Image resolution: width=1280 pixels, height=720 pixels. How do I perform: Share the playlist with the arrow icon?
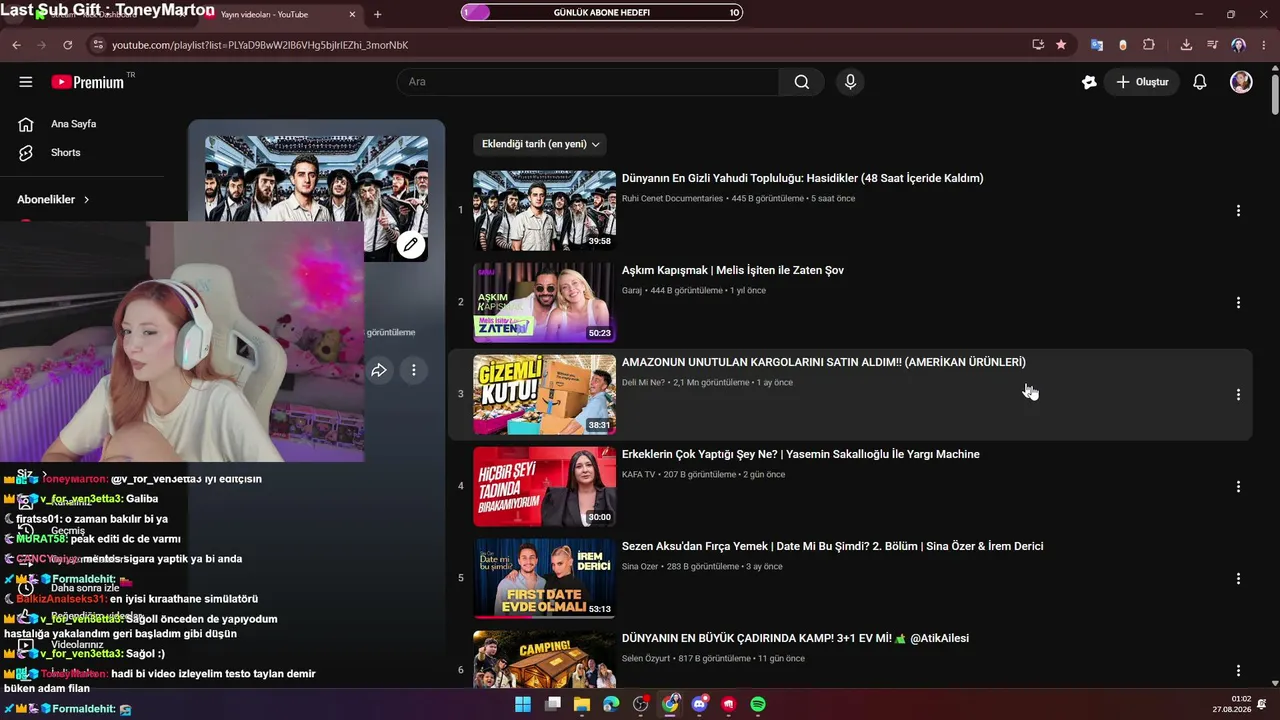[x=379, y=371]
